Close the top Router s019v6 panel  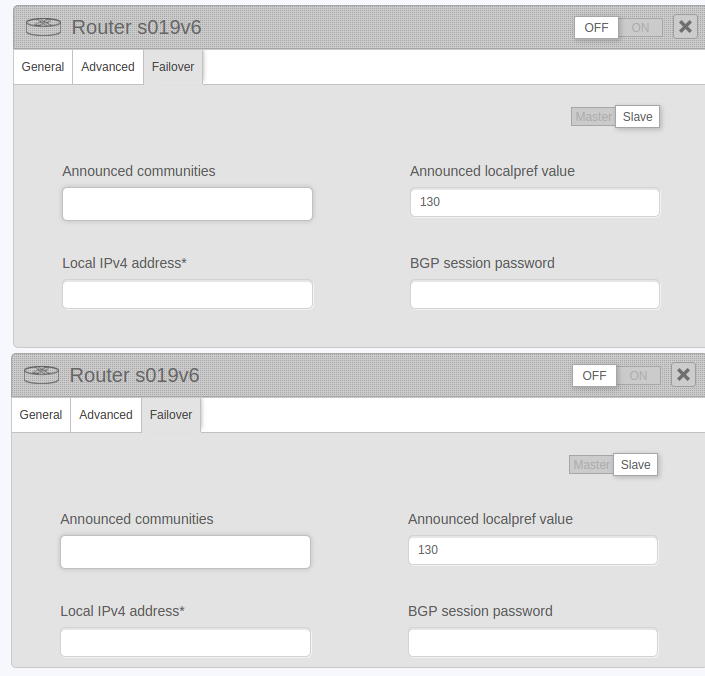pyautogui.click(x=685, y=27)
